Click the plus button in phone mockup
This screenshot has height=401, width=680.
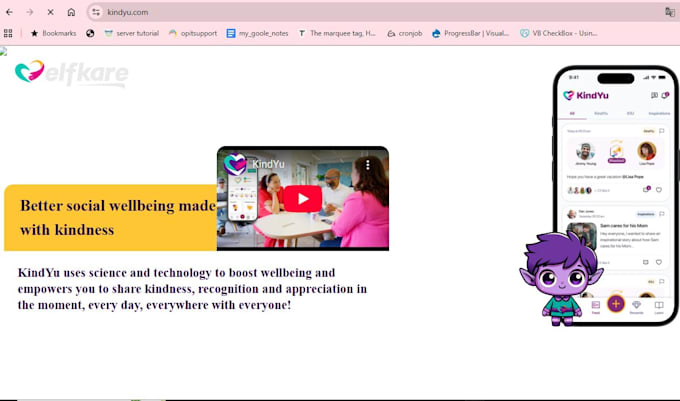coord(615,303)
